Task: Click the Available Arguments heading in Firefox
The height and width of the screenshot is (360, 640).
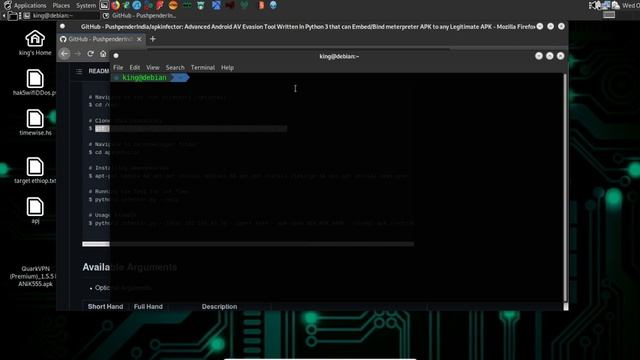Action: 129,267
